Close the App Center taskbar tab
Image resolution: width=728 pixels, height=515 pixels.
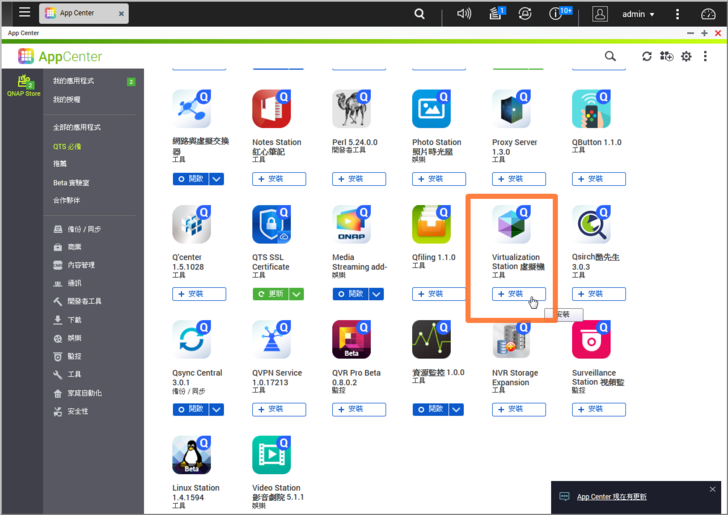click(121, 14)
